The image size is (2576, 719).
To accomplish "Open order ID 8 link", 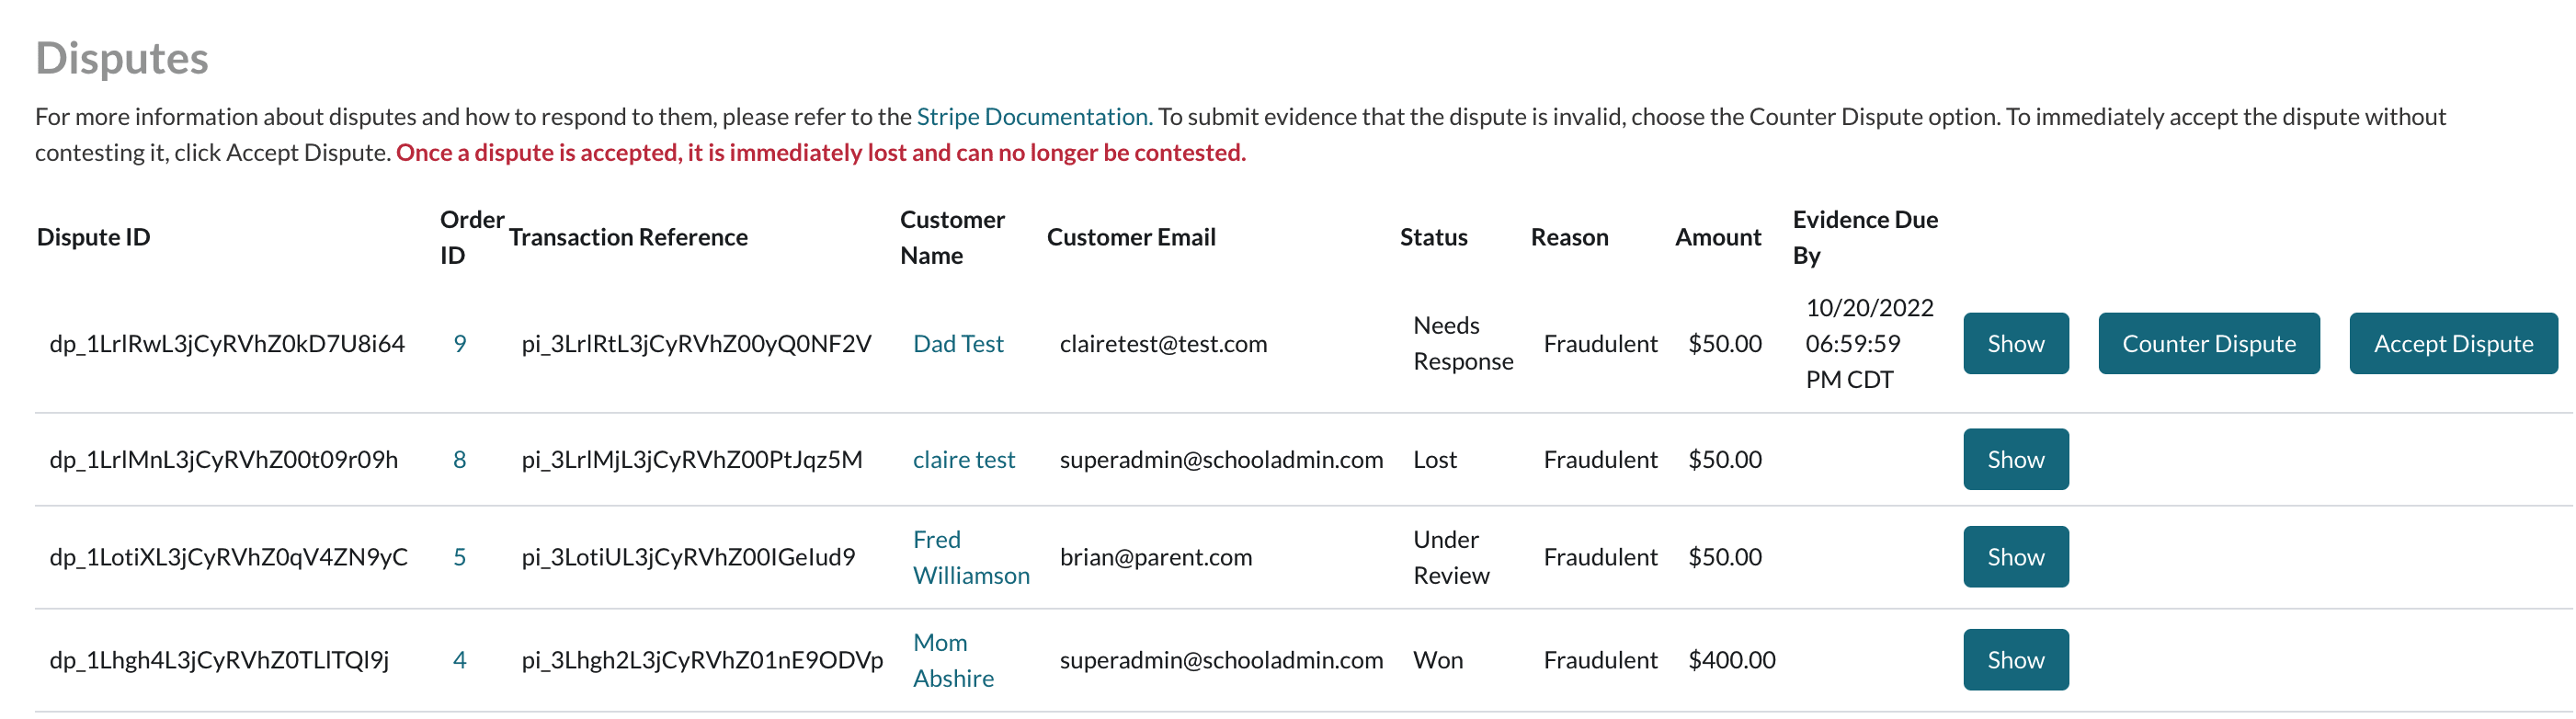I will coord(460,460).
